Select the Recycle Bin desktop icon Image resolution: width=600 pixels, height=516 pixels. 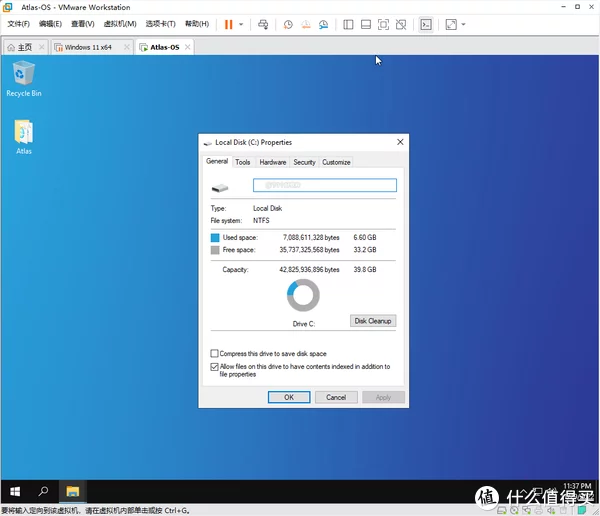[24, 79]
